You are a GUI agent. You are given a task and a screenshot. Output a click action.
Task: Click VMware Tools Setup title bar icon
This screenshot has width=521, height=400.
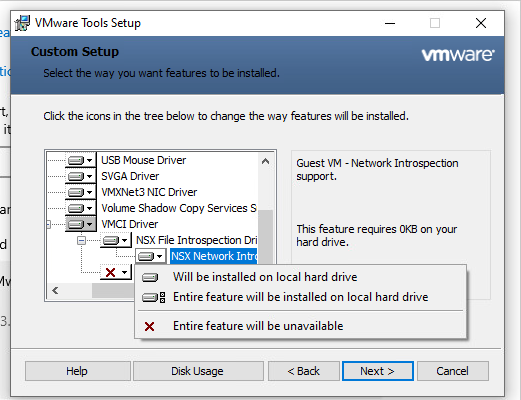tap(22, 23)
